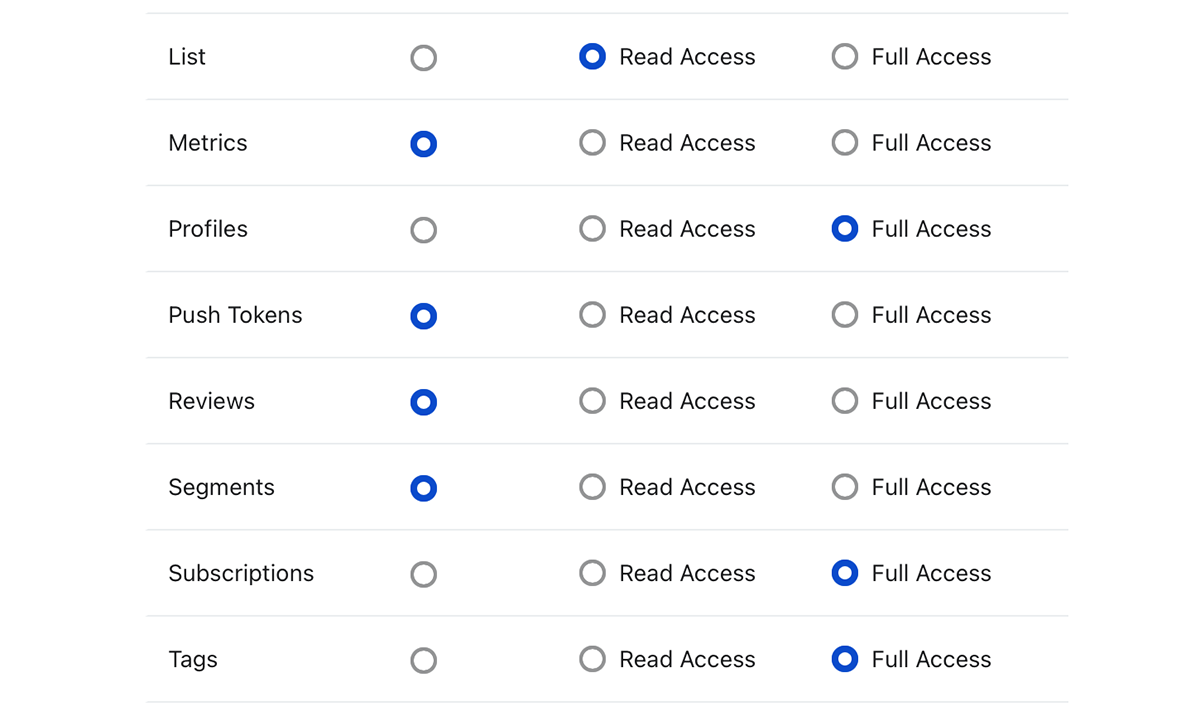Select Read Access for Profiles
Image resolution: width=1200 pixels, height=716 pixels.
pos(593,229)
